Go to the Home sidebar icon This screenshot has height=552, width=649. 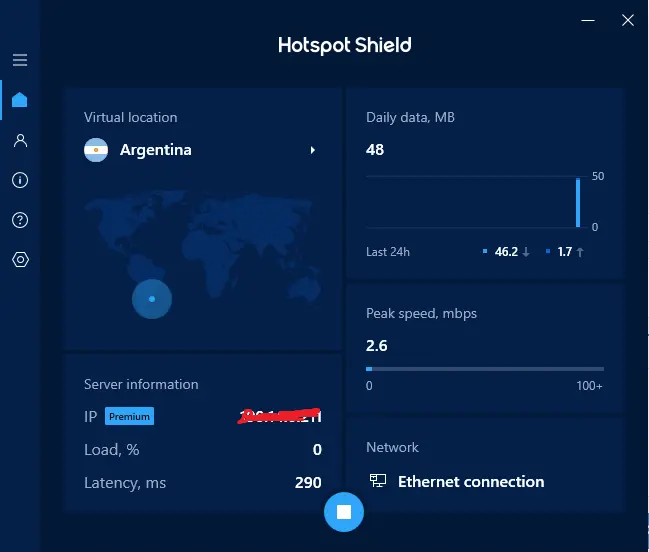coord(20,100)
